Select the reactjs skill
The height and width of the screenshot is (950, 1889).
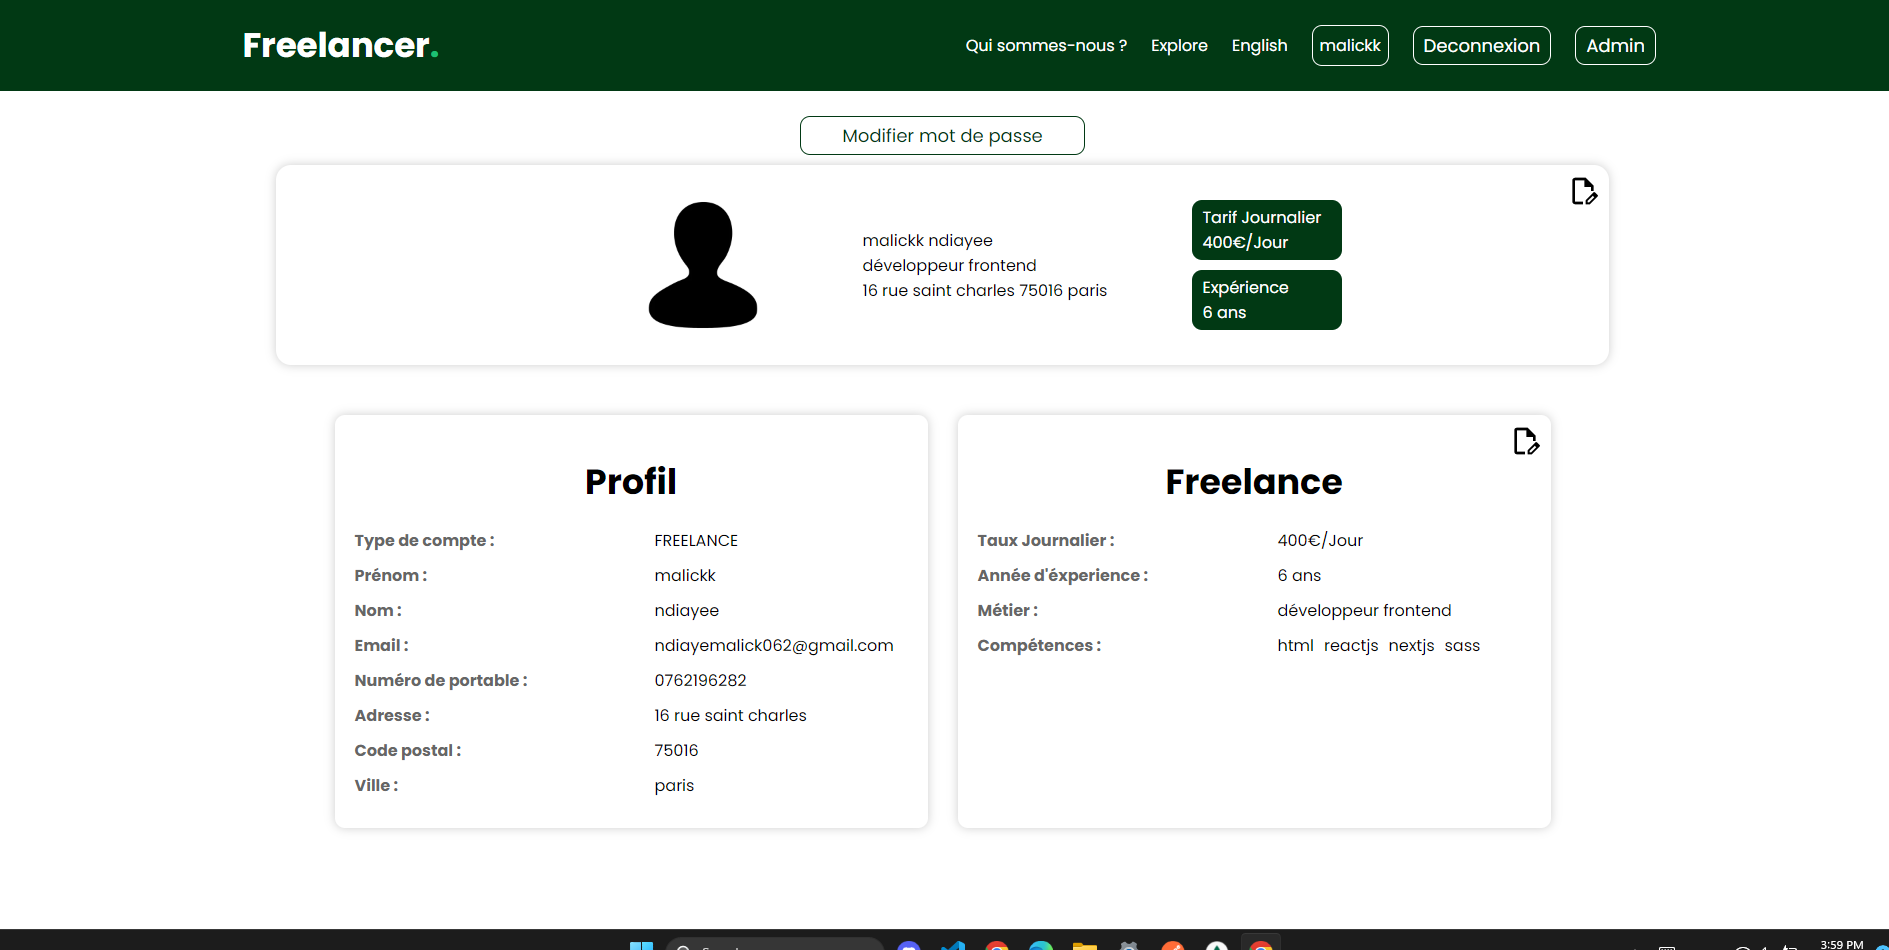click(x=1351, y=646)
